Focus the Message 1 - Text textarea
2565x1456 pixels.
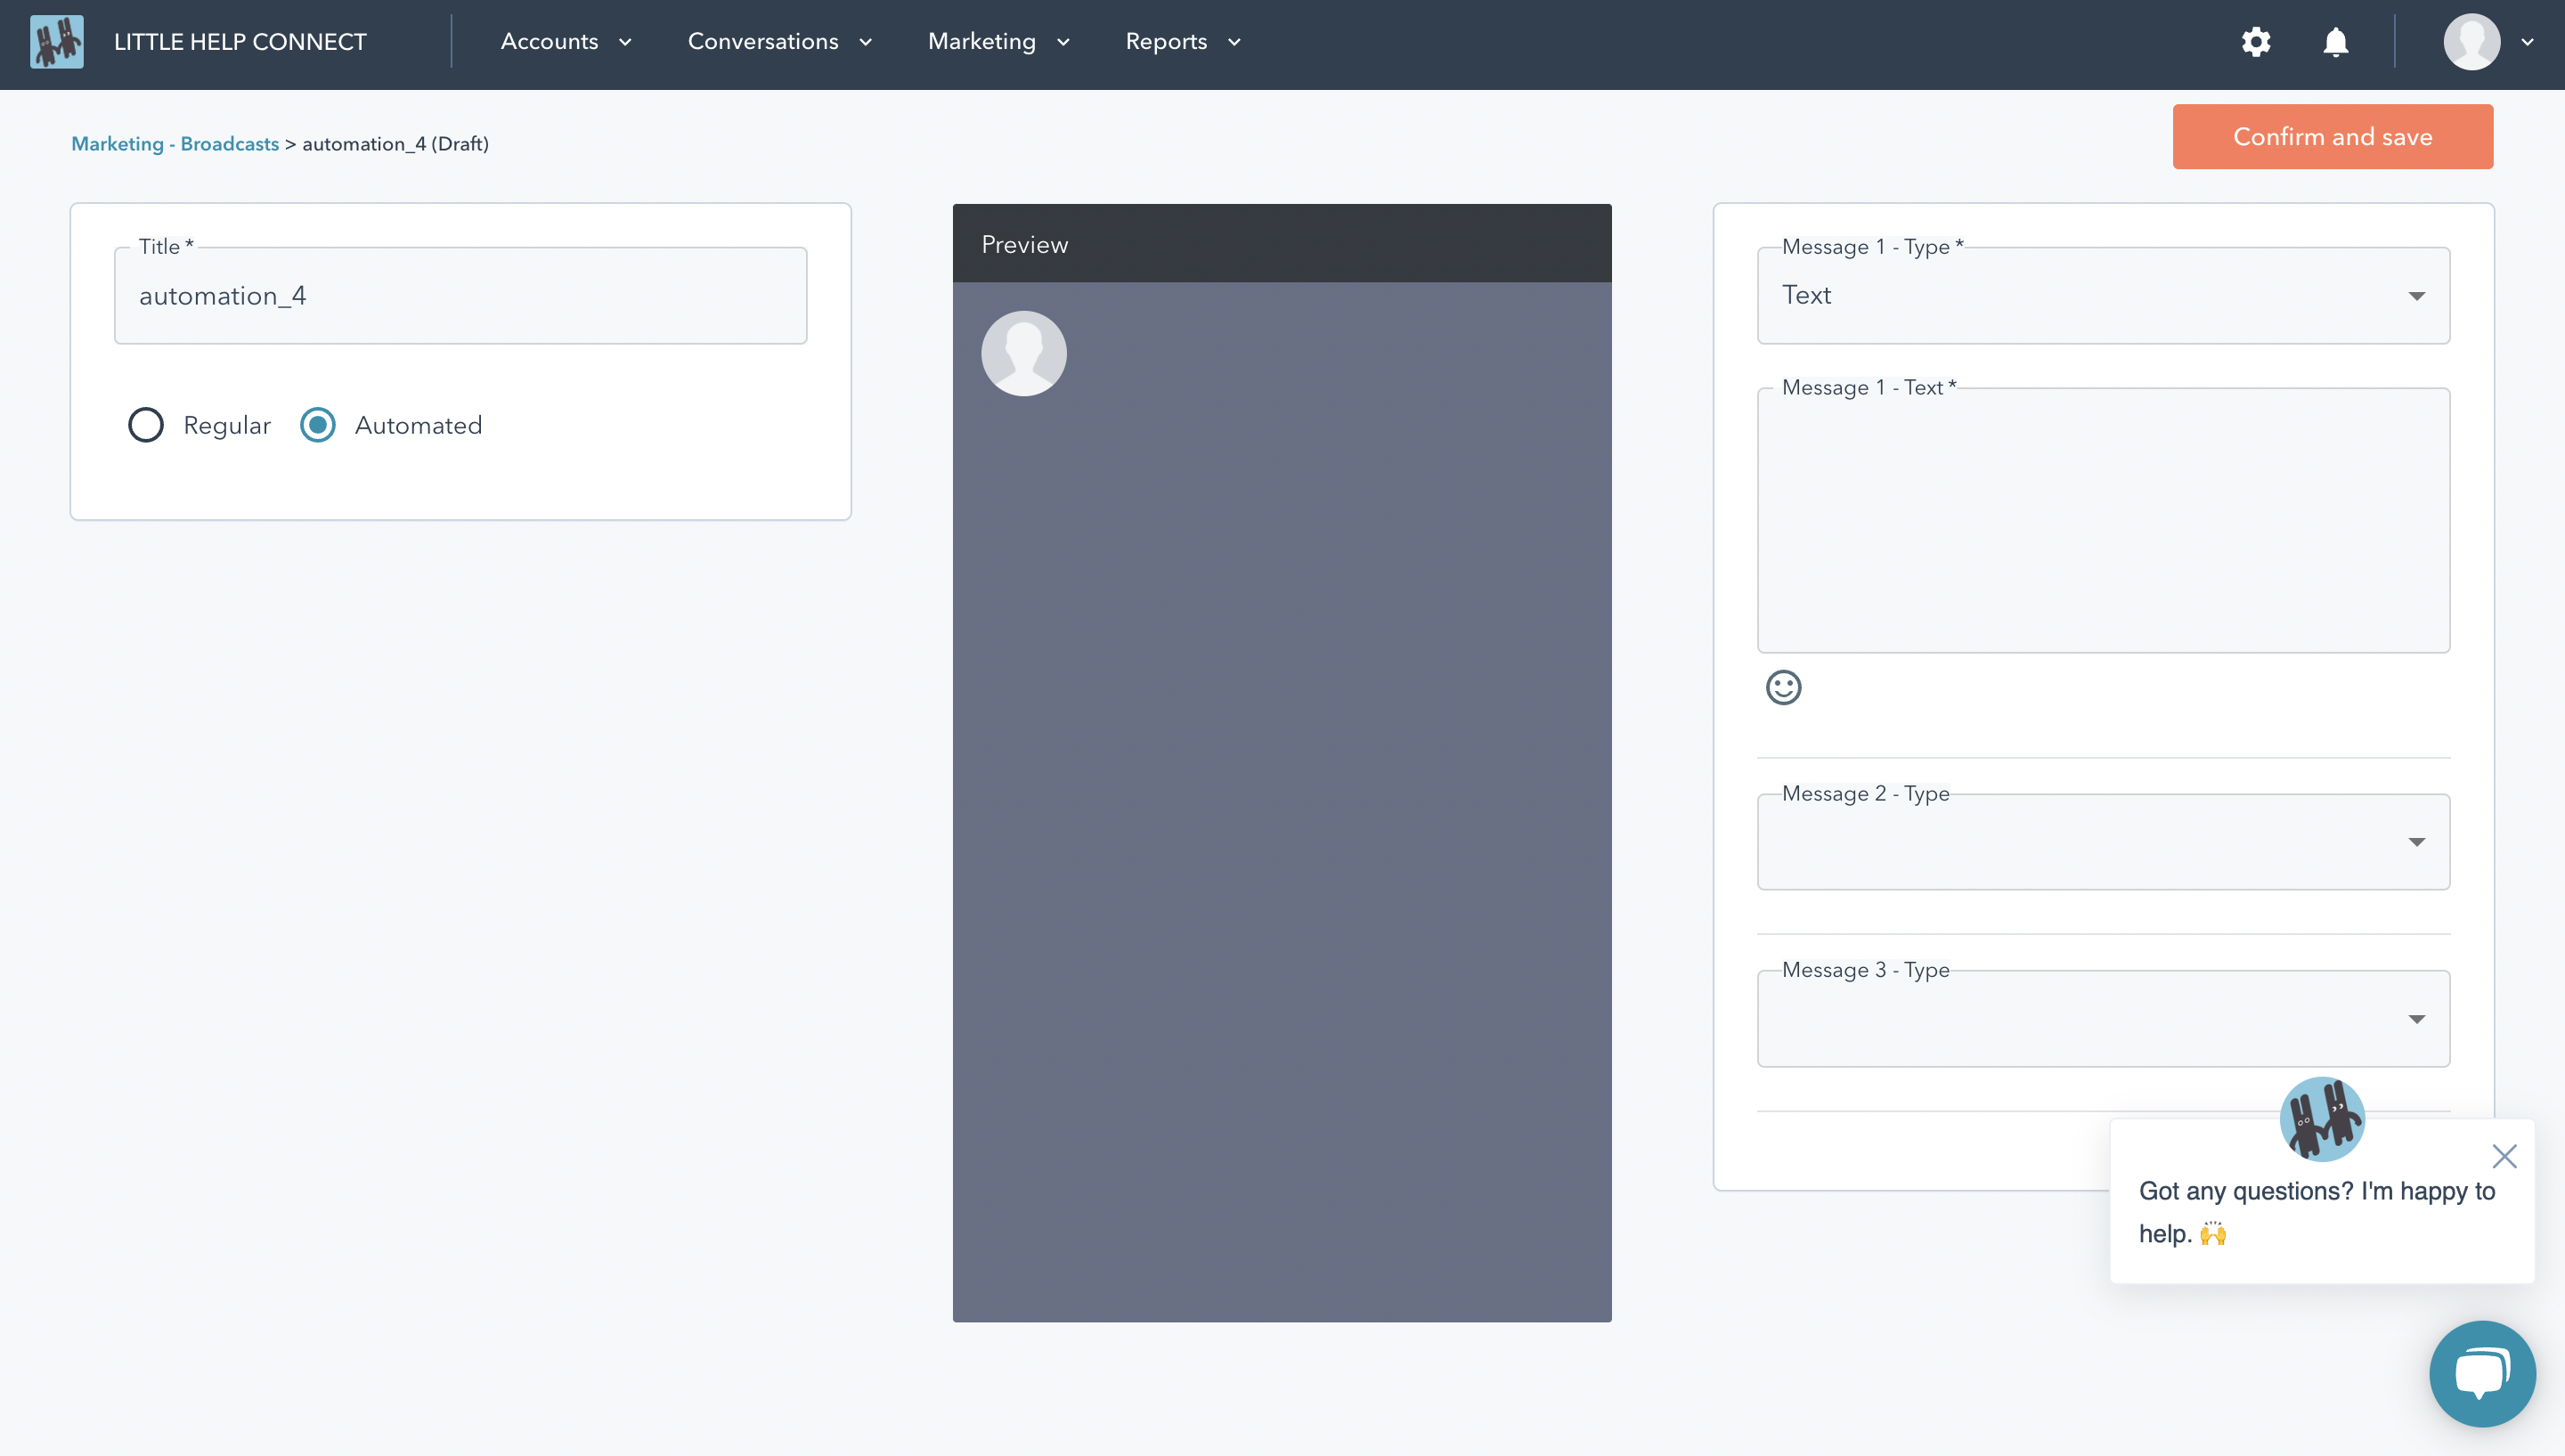click(2103, 521)
